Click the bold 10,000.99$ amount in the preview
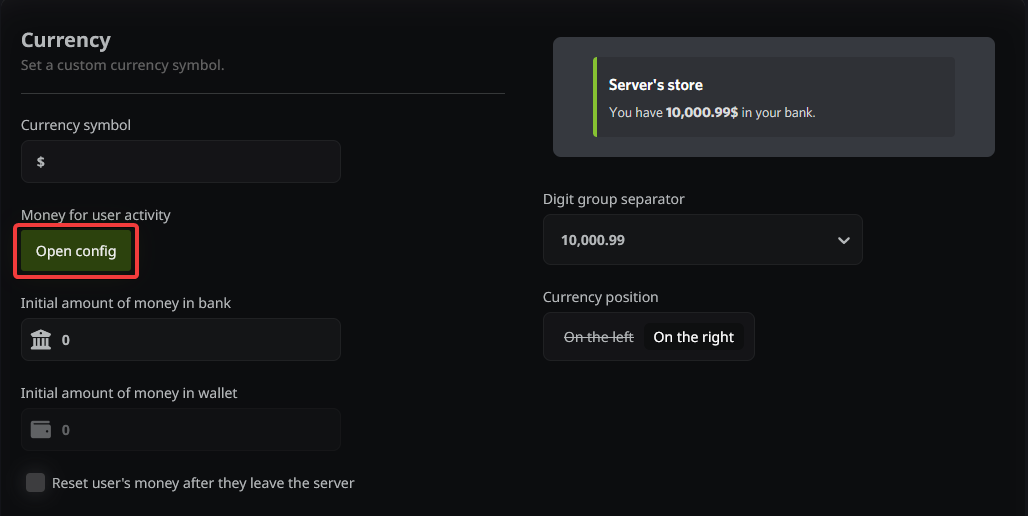The image size is (1028, 516). click(701, 113)
